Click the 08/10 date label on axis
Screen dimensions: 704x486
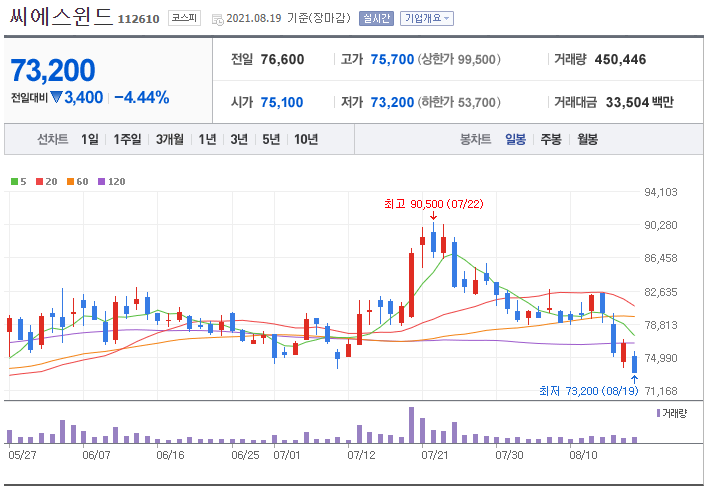(x=583, y=455)
